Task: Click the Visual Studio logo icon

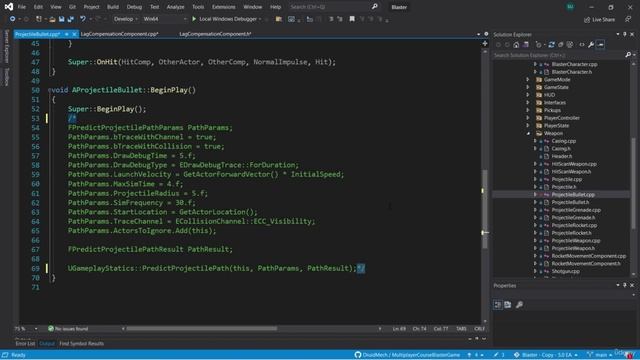Action: (9, 7)
